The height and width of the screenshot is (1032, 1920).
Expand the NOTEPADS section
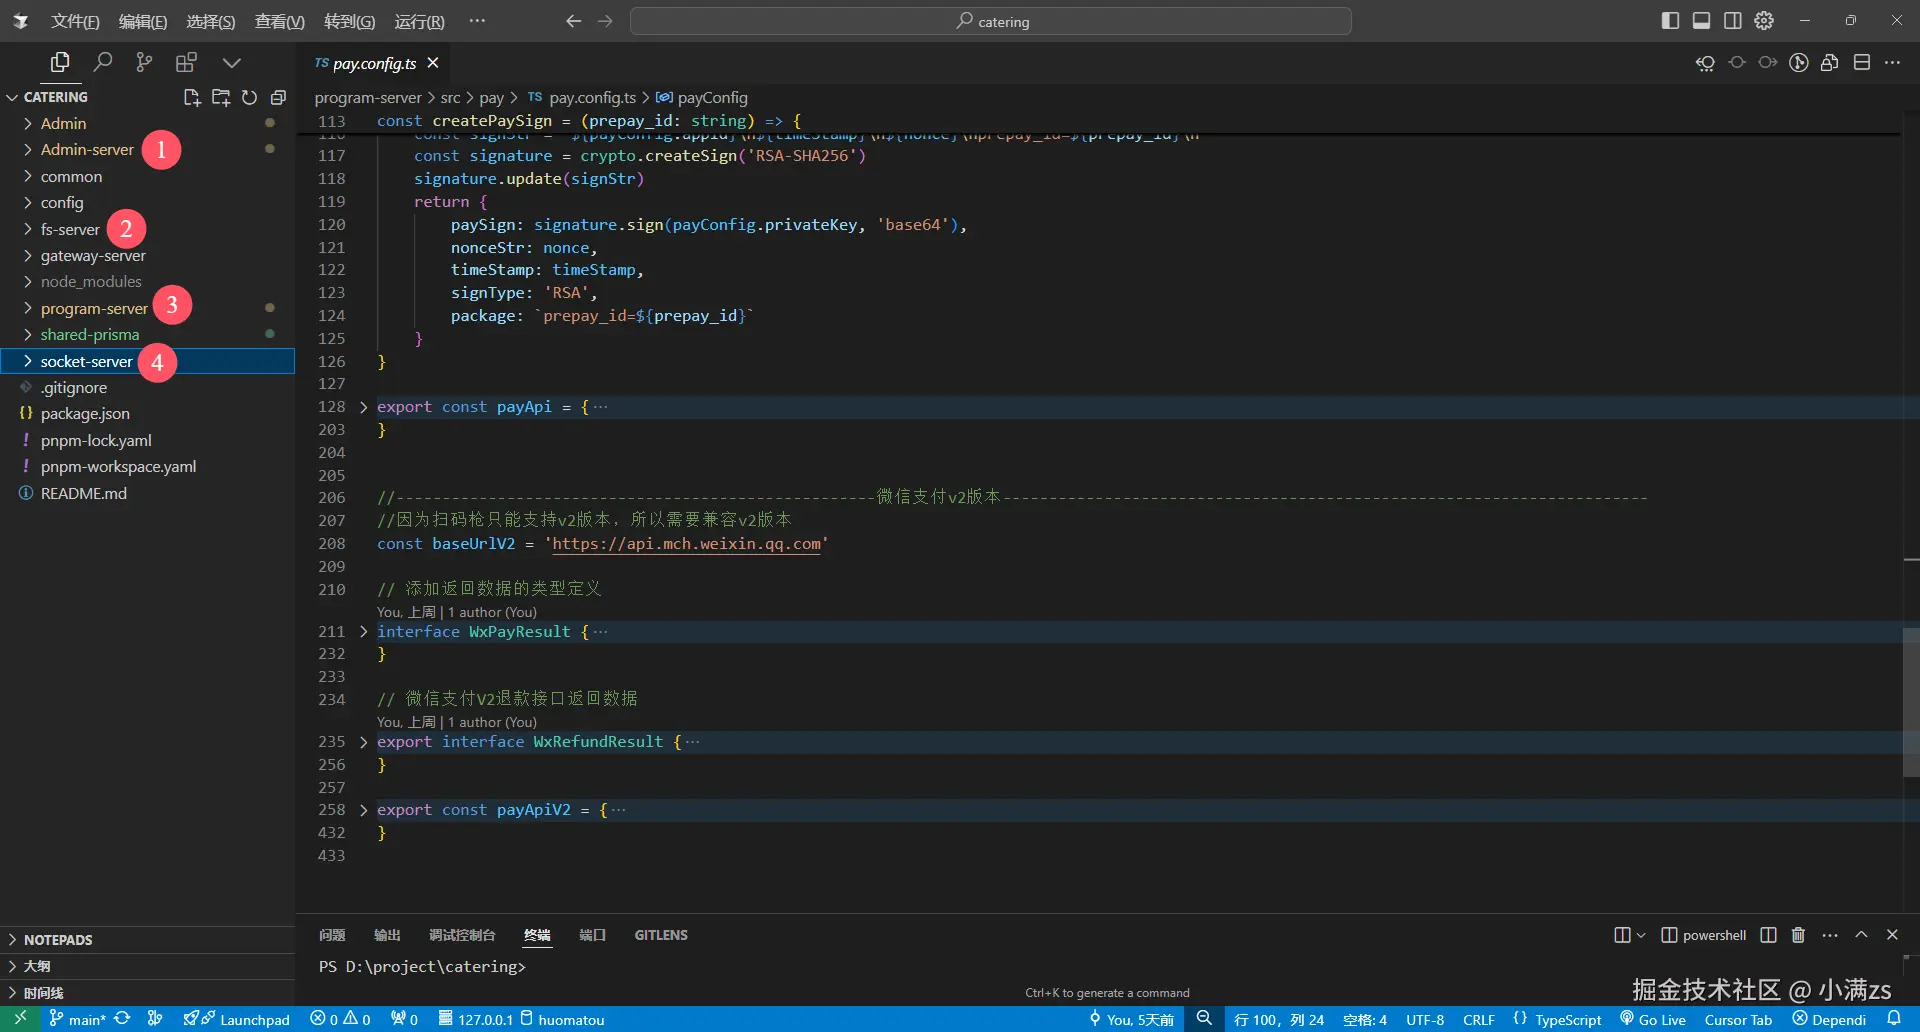point(58,940)
